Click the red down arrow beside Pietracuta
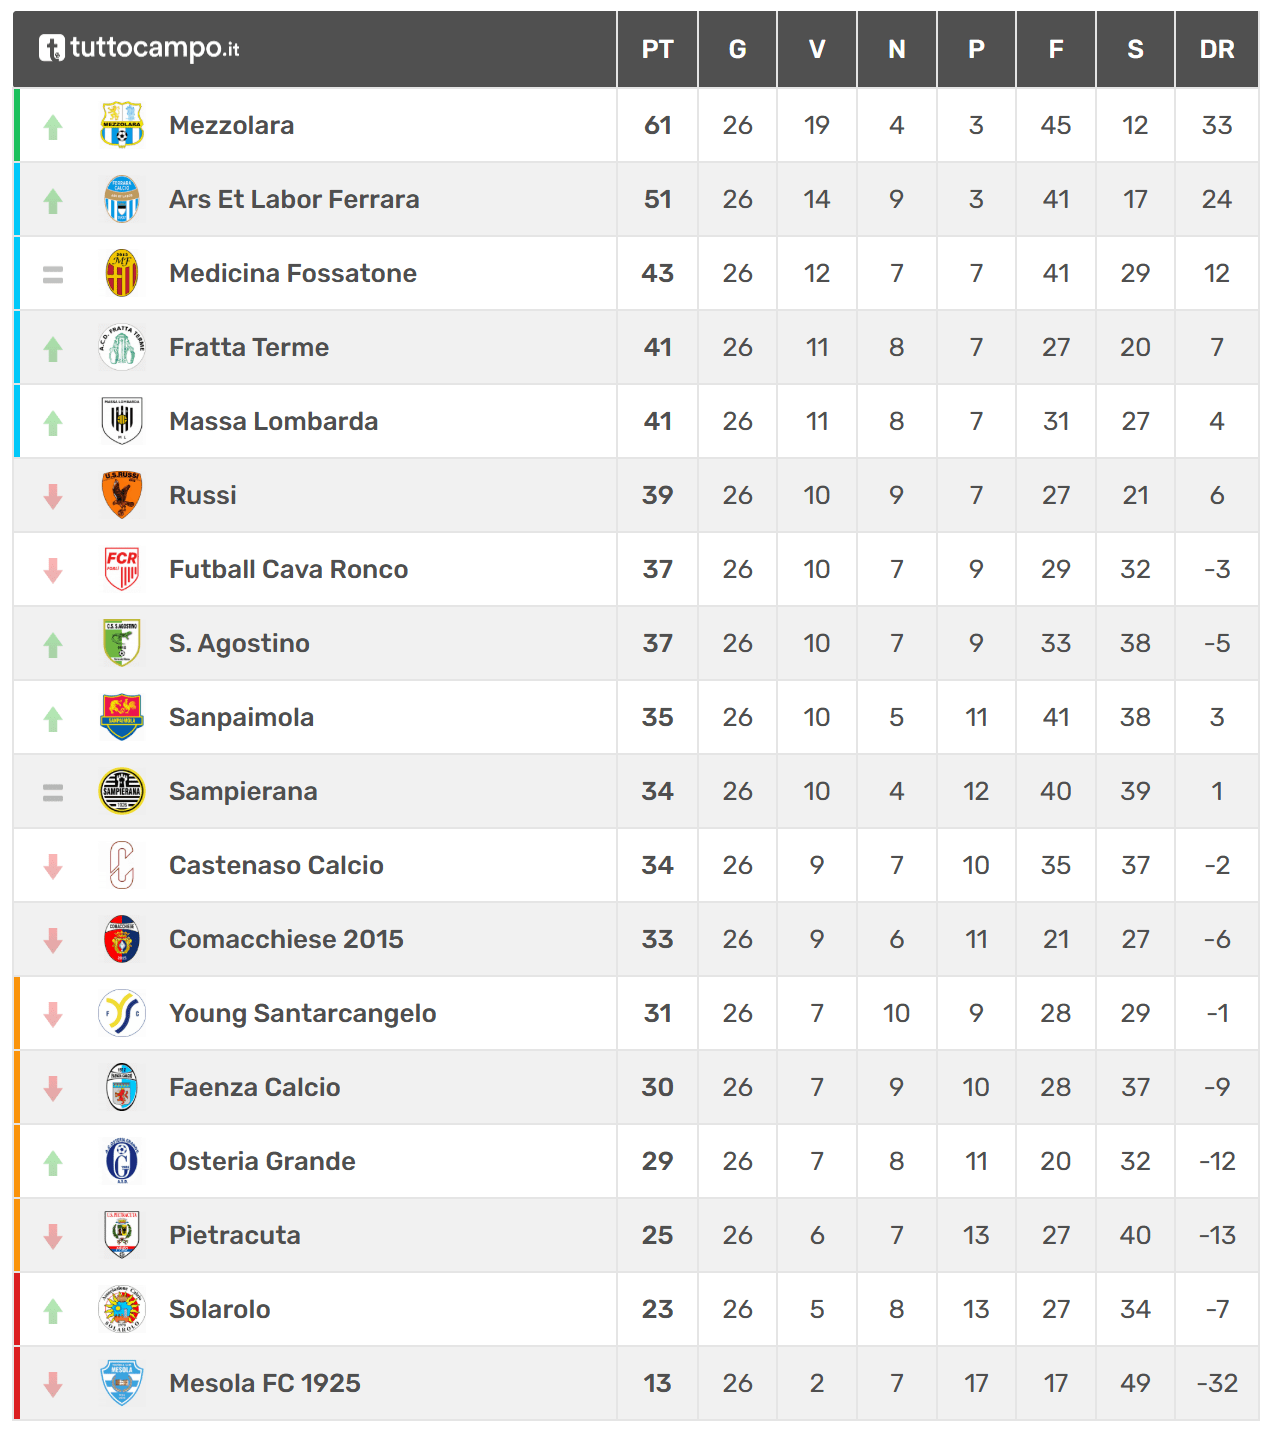1274x1429 pixels. click(53, 1236)
